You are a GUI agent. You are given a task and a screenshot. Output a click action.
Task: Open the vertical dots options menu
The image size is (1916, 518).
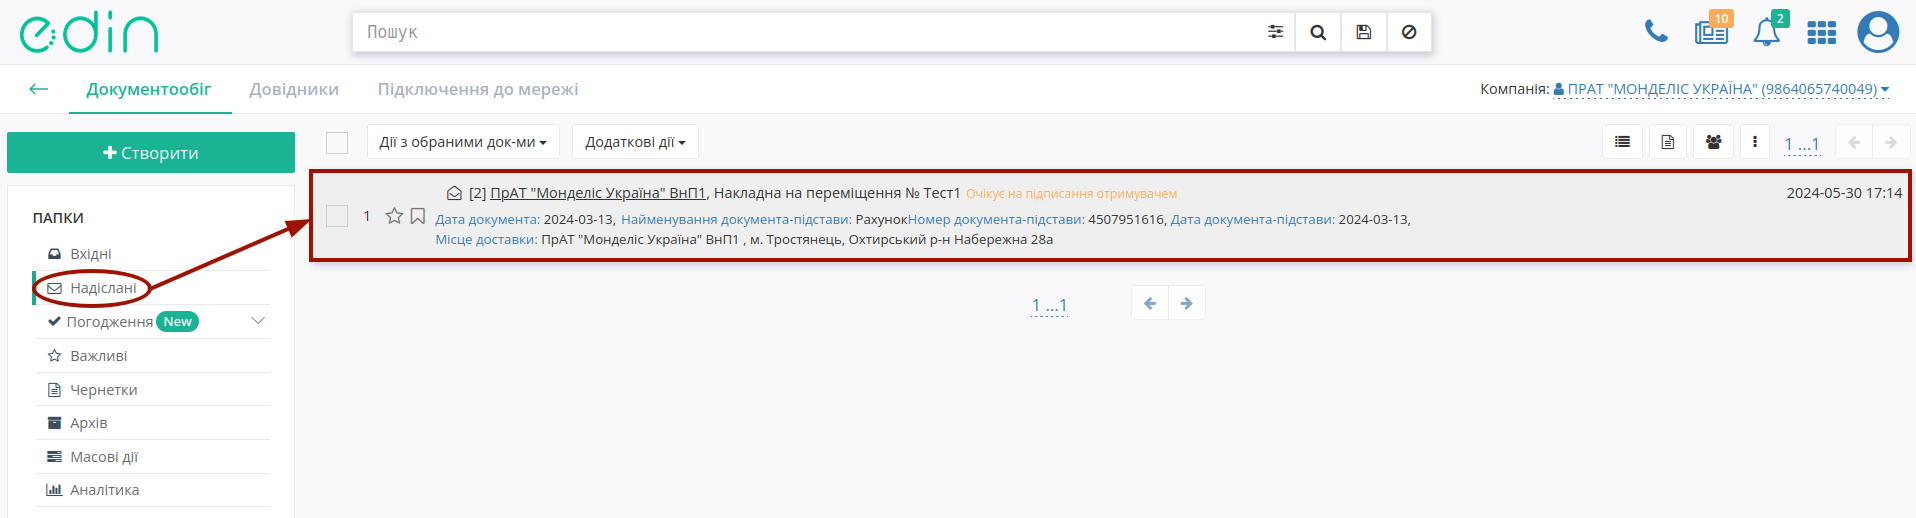click(1755, 142)
